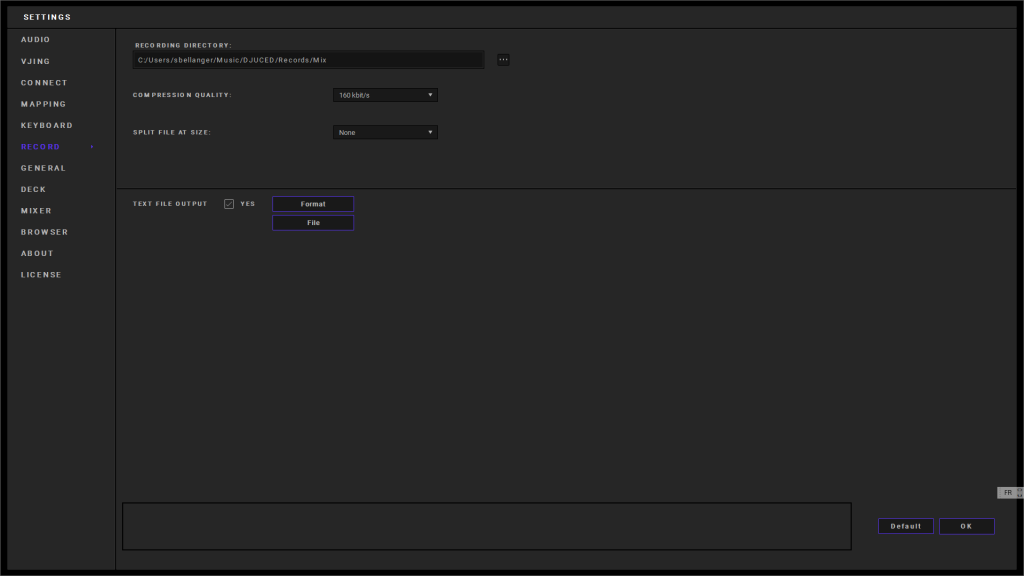Expand the Split File At Size dropdown
The width and height of the screenshot is (1024, 576).
point(385,132)
